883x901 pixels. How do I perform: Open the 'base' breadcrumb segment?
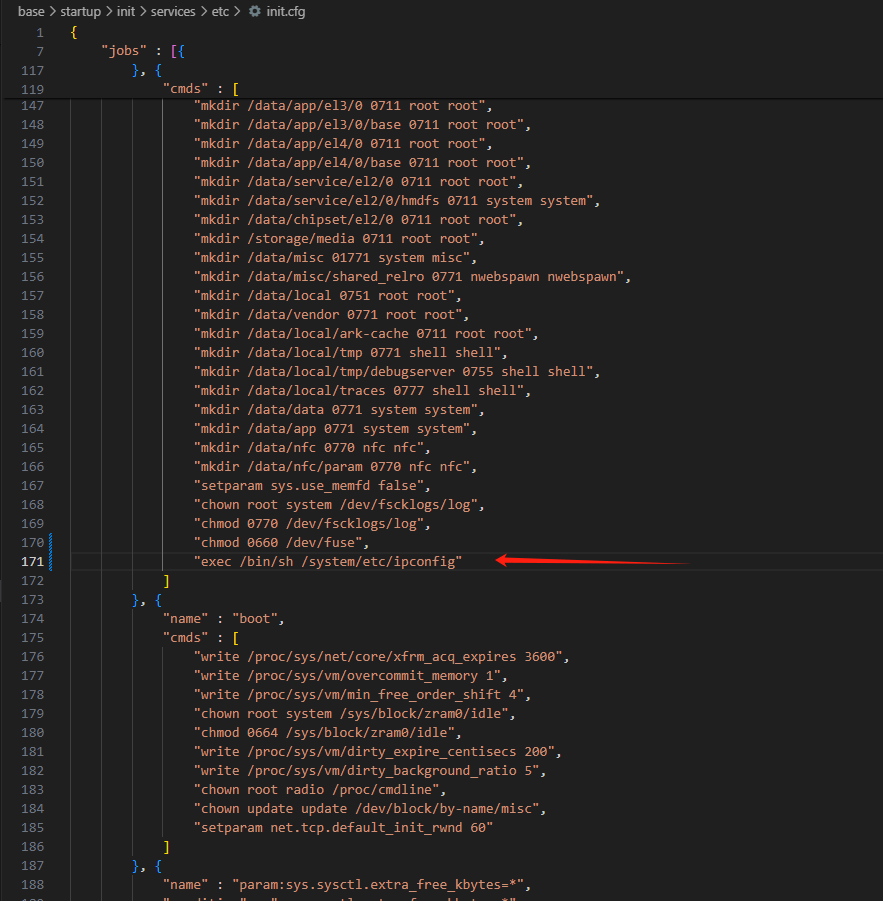click(x=31, y=11)
